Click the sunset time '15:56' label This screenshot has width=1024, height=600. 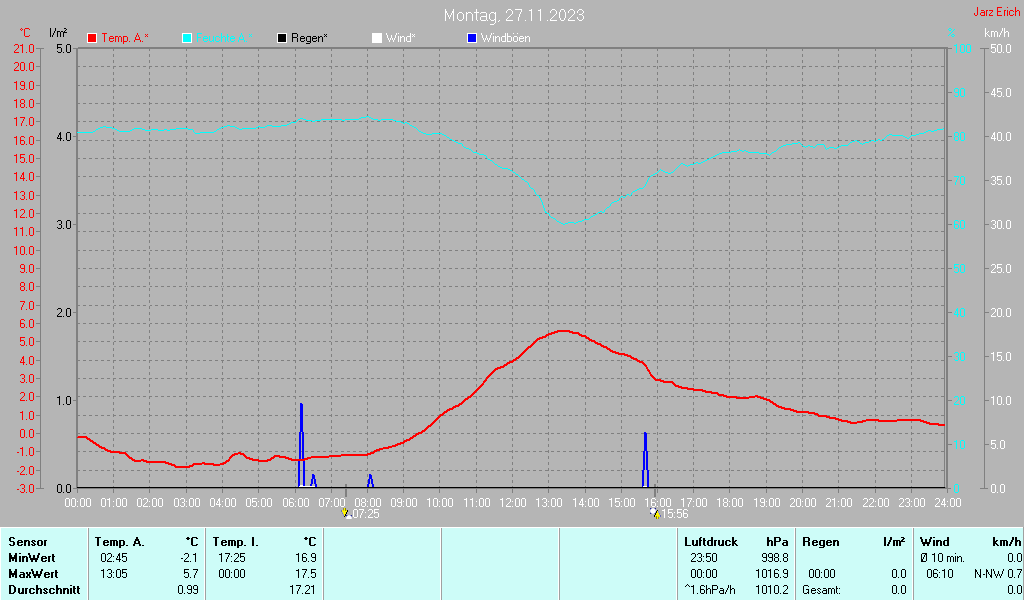click(x=675, y=514)
